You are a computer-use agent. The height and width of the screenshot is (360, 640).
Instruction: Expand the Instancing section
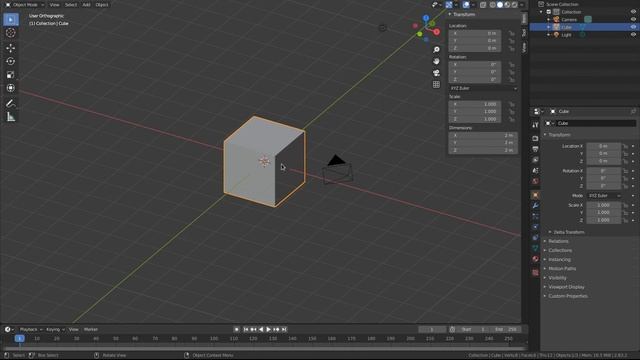(x=559, y=260)
